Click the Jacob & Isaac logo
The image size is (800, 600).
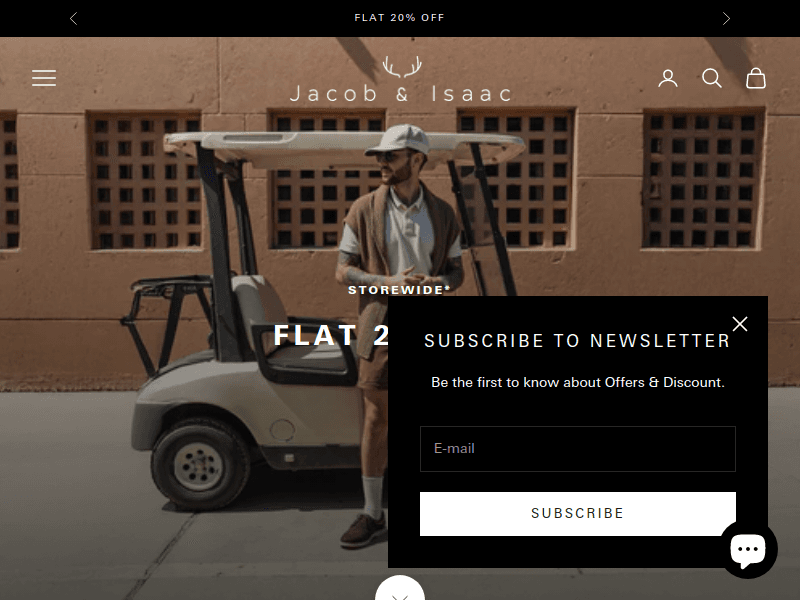pyautogui.click(x=401, y=80)
